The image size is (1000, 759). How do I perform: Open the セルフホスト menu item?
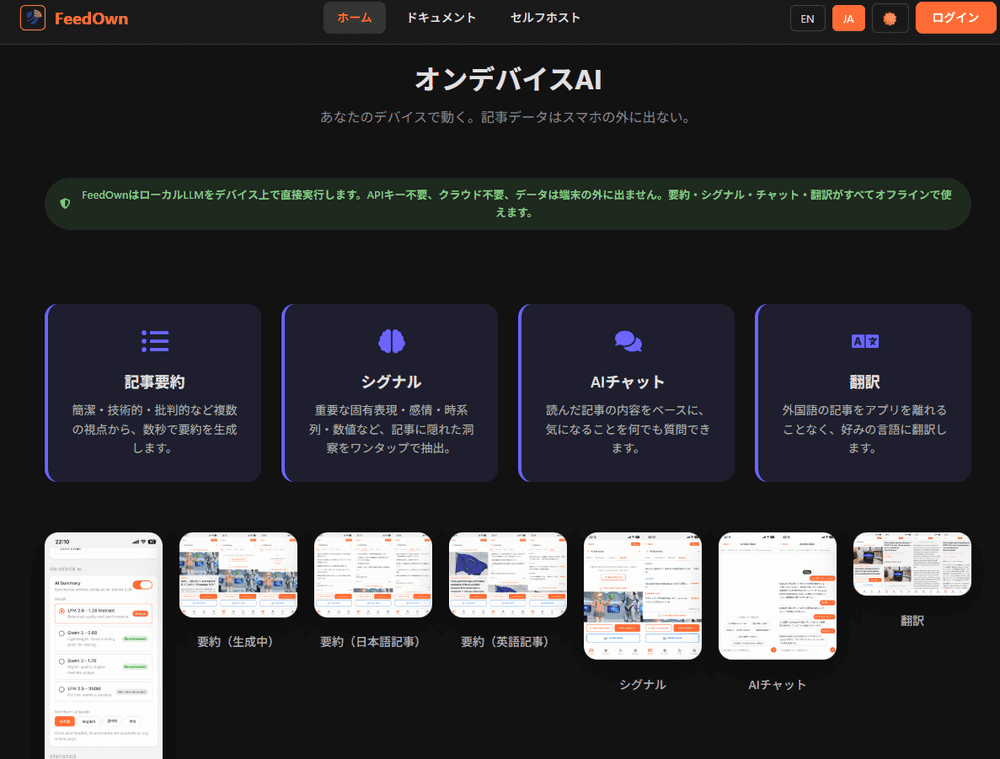pyautogui.click(x=545, y=18)
